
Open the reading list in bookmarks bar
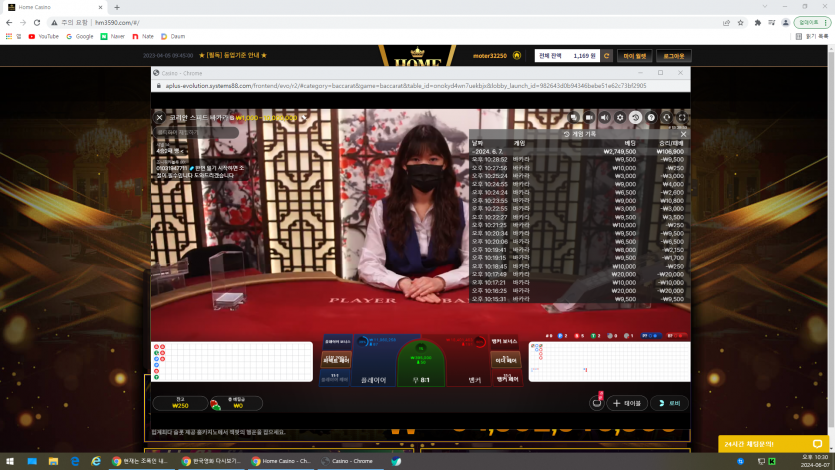(x=812, y=37)
